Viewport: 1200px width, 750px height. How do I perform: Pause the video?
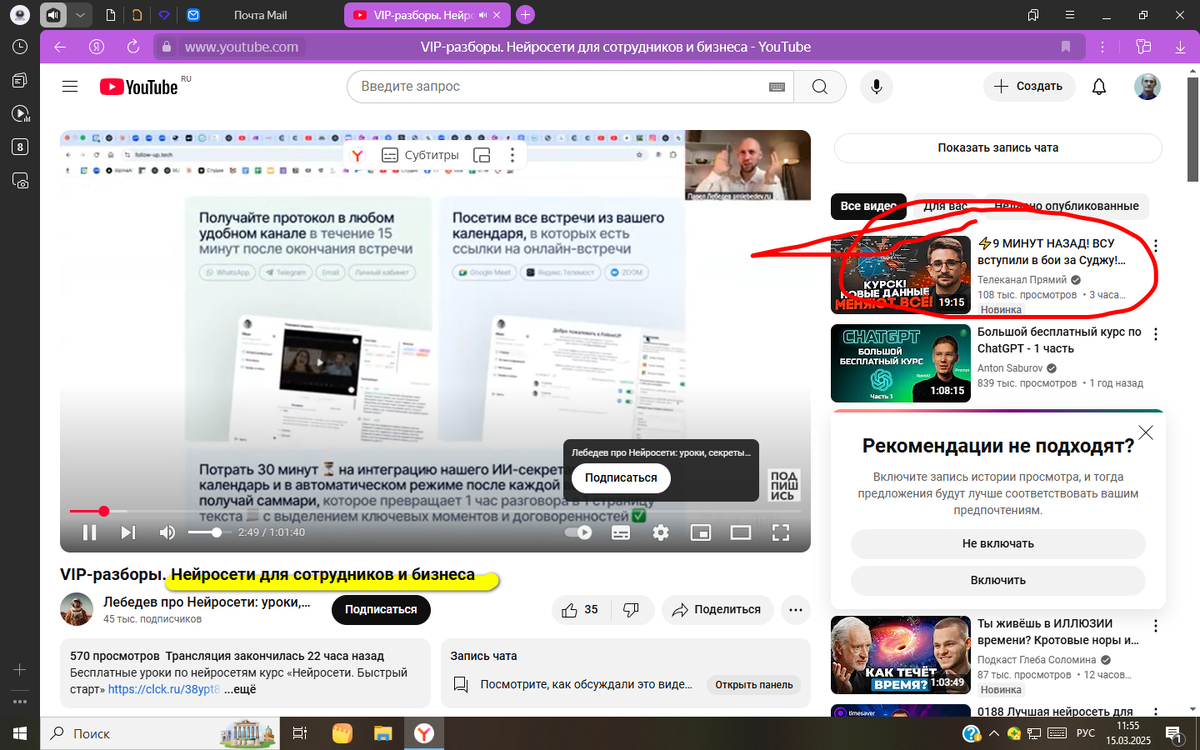point(89,533)
